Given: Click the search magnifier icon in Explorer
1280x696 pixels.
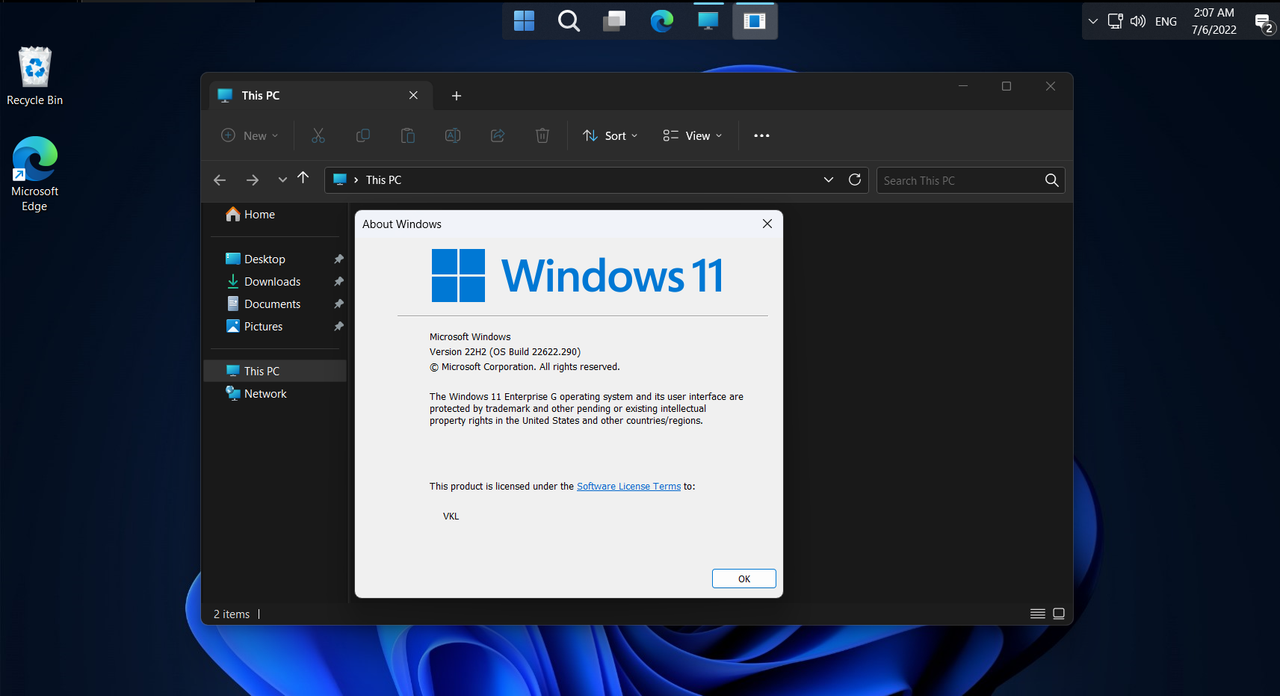Looking at the screenshot, I should click(x=1051, y=180).
